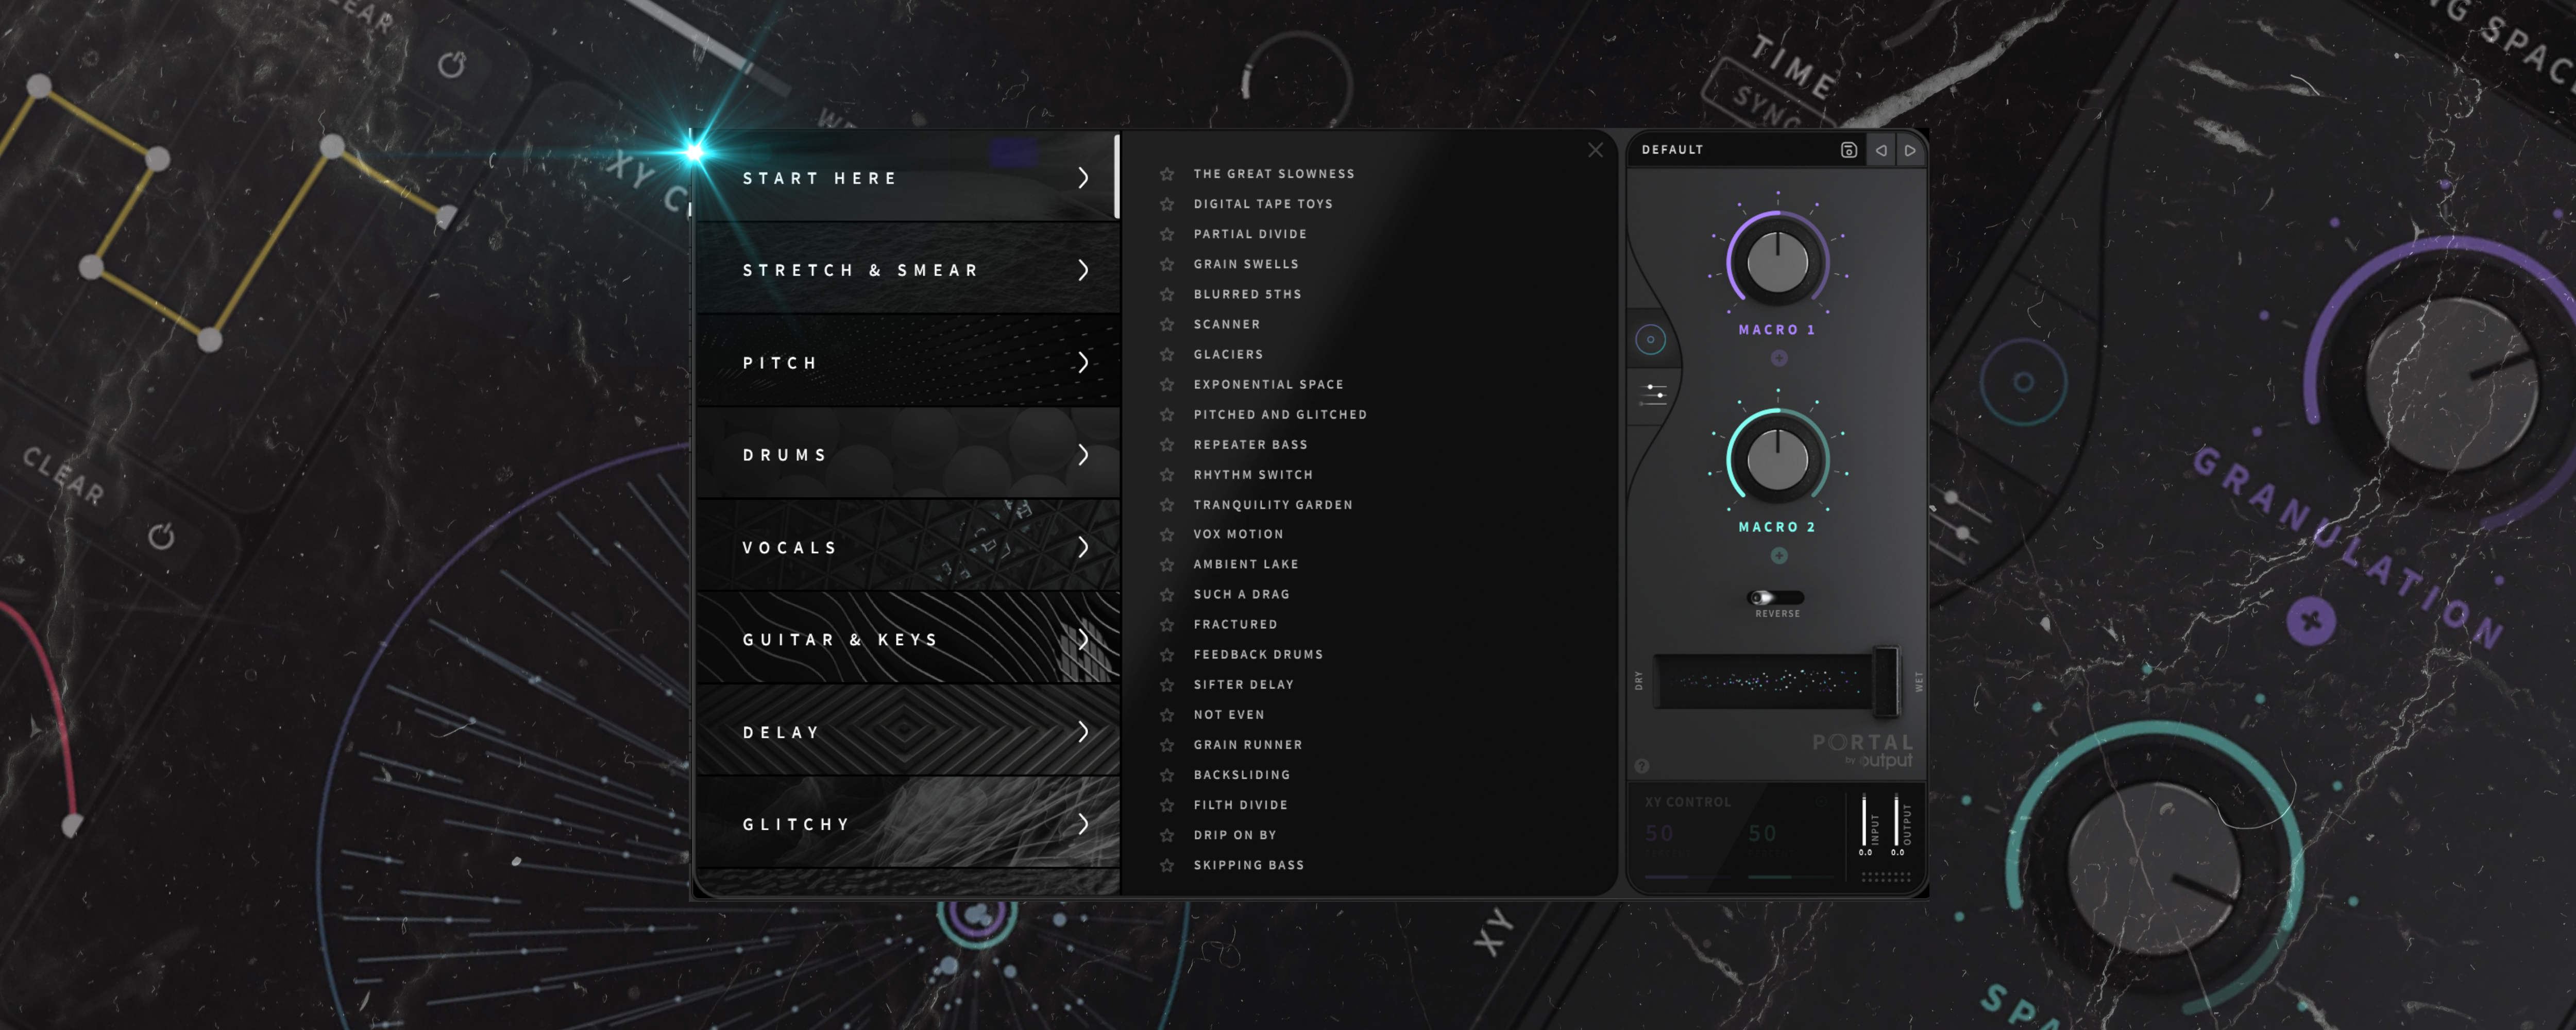The width and height of the screenshot is (2576, 1030).
Task: Load the Tranquility Garden preset
Action: (x=1272, y=505)
